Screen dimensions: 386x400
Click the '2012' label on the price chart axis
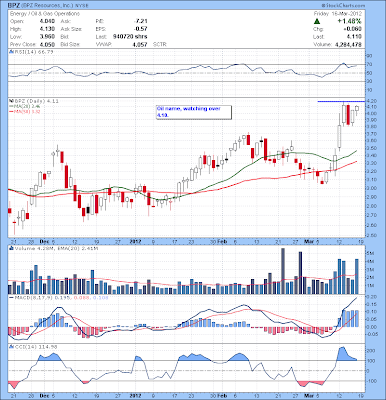136,241
